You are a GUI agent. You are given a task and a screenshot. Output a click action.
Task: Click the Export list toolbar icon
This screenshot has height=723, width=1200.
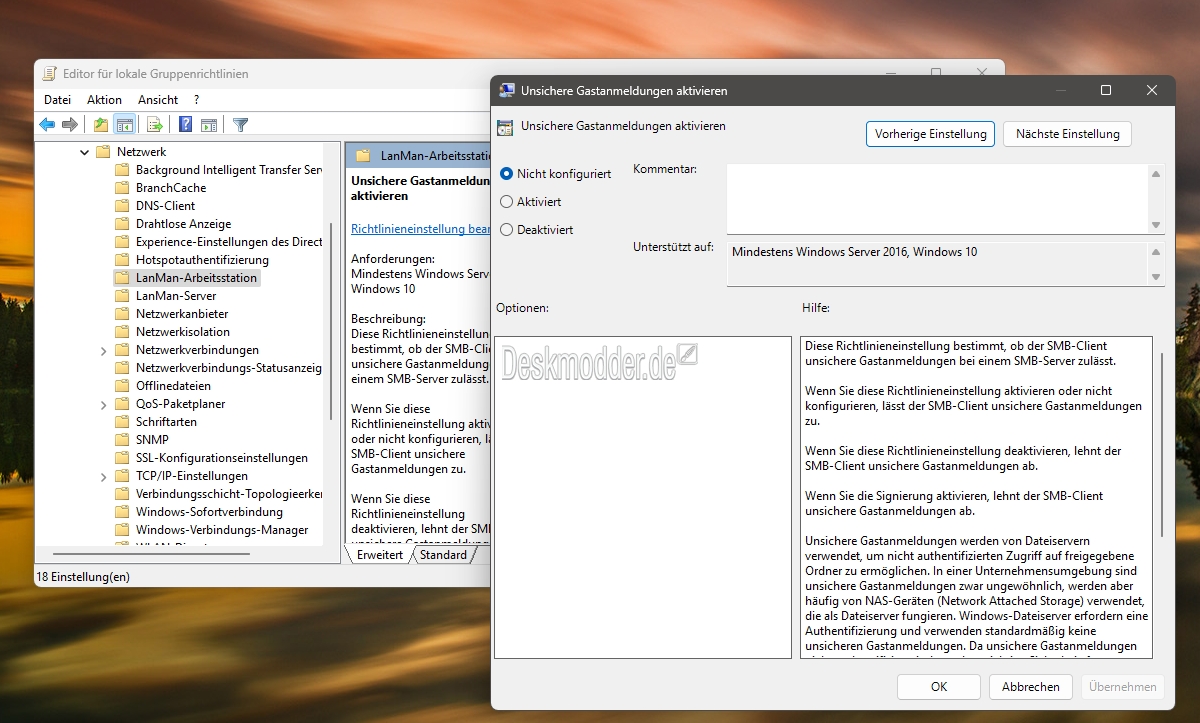(155, 125)
